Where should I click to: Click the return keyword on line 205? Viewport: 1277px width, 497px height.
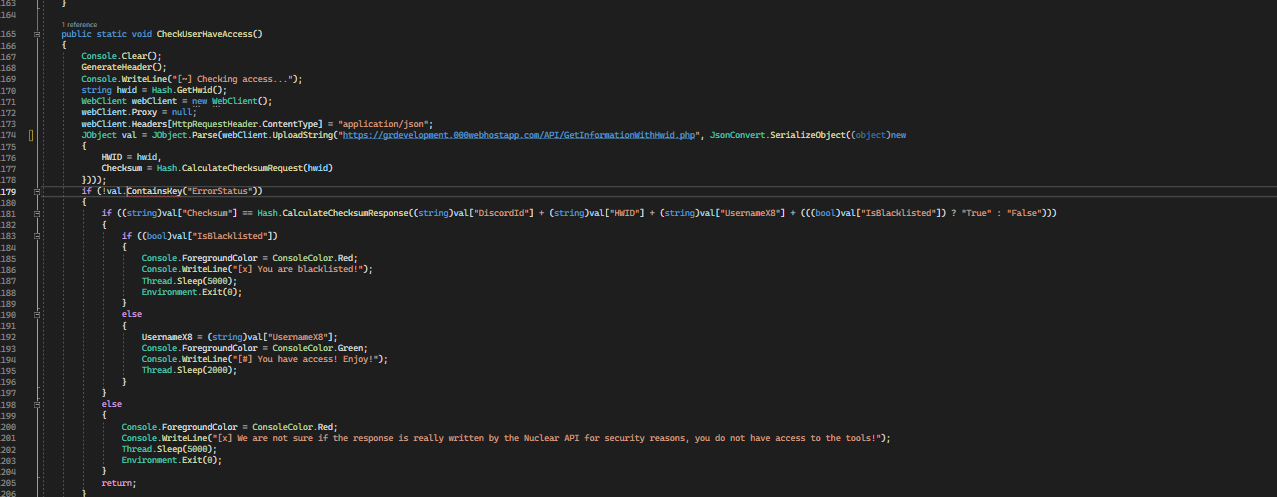(117, 482)
